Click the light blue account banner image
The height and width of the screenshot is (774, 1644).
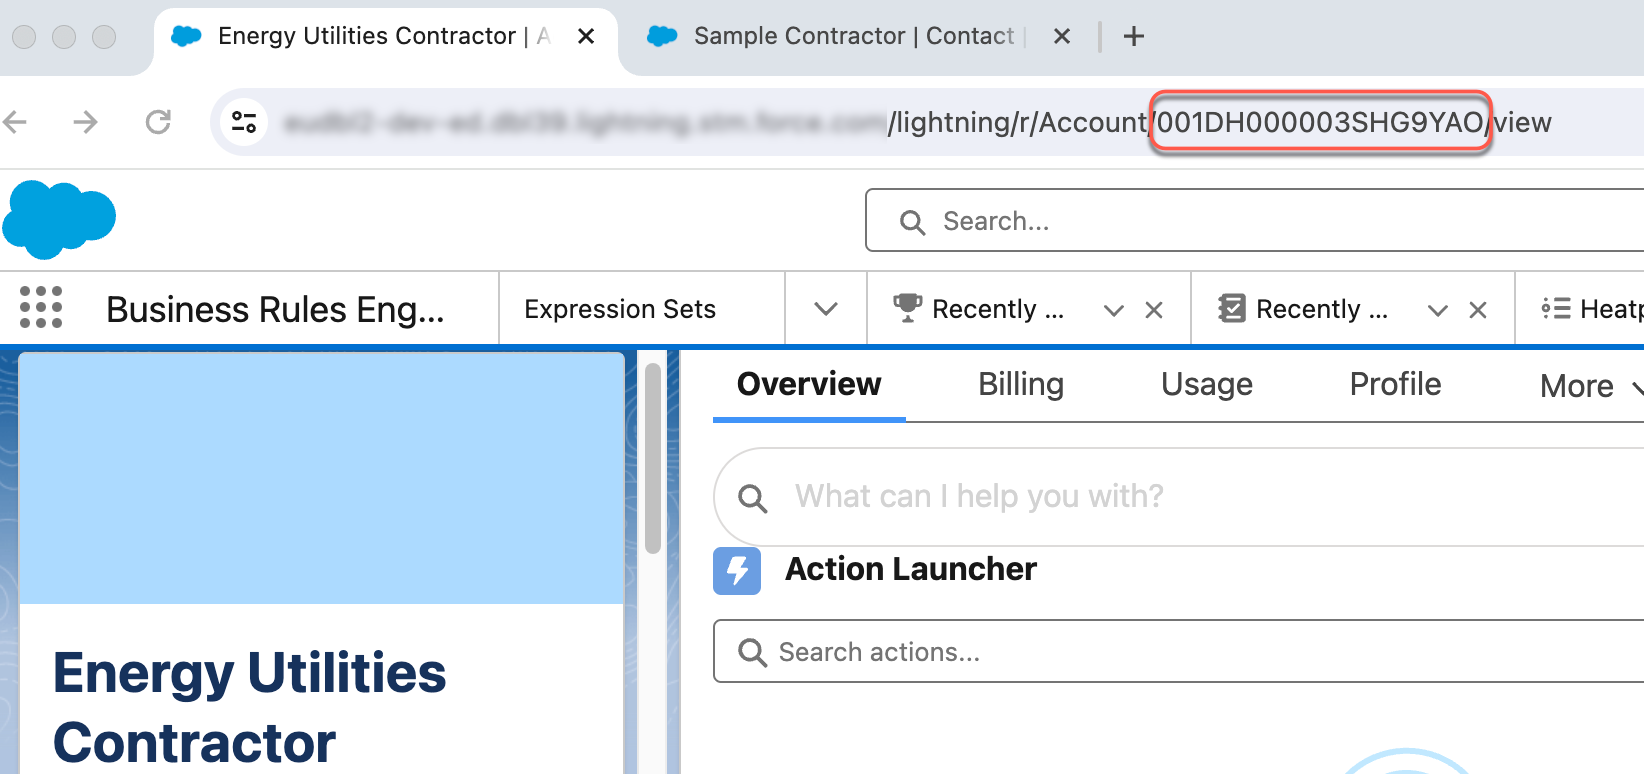point(321,478)
